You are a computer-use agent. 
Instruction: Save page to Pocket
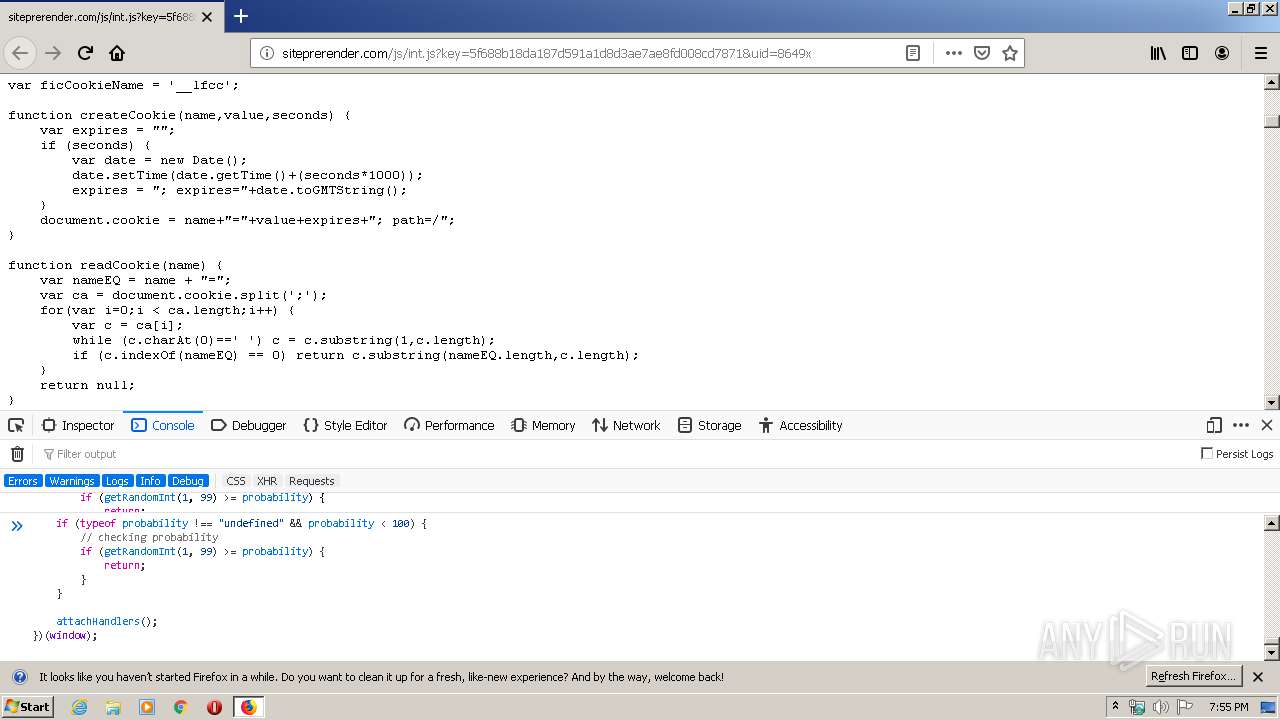point(982,53)
